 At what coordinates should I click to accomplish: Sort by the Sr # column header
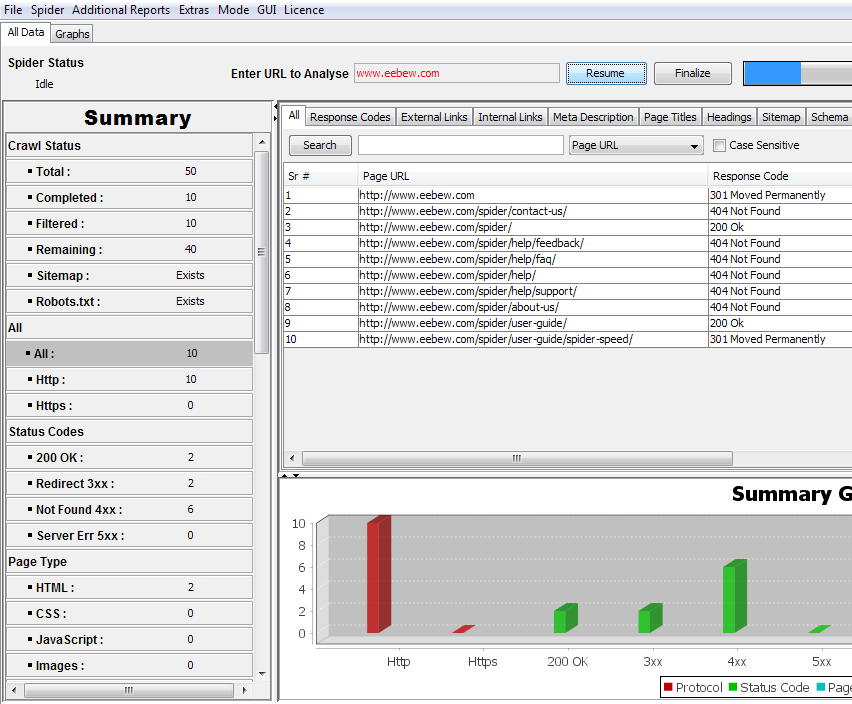[x=321, y=176]
